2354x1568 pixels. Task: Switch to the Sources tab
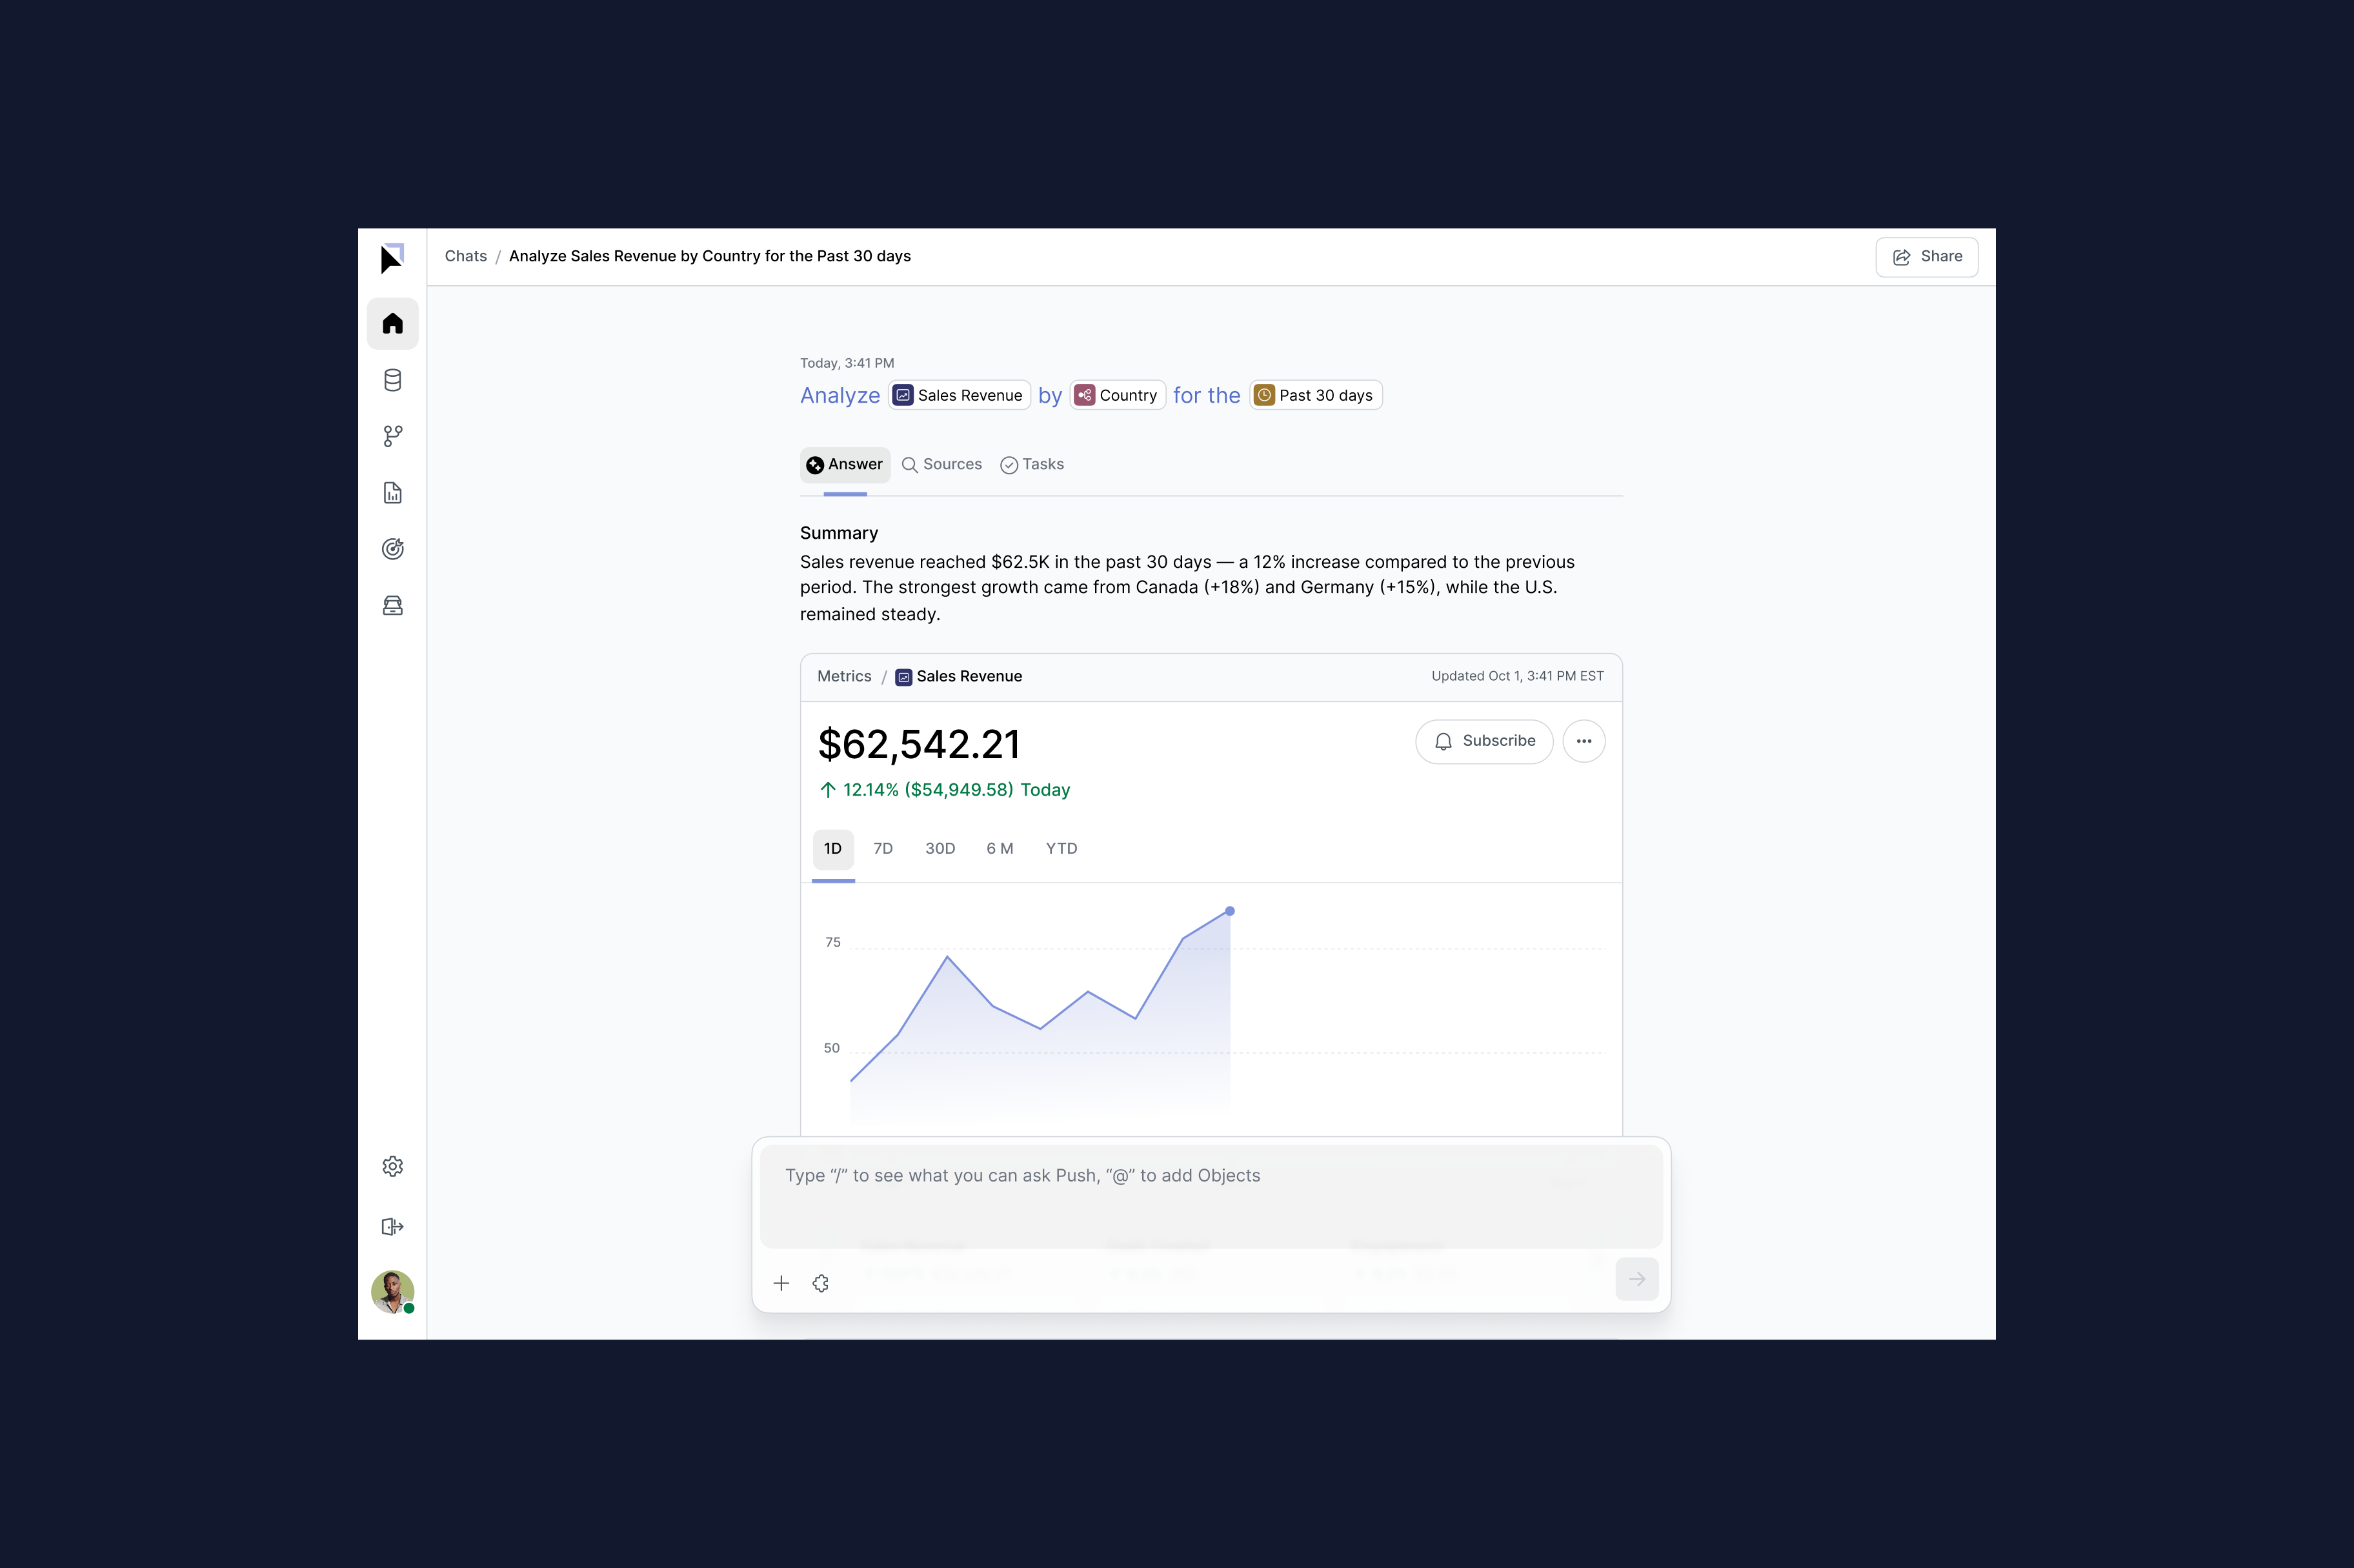941,465
